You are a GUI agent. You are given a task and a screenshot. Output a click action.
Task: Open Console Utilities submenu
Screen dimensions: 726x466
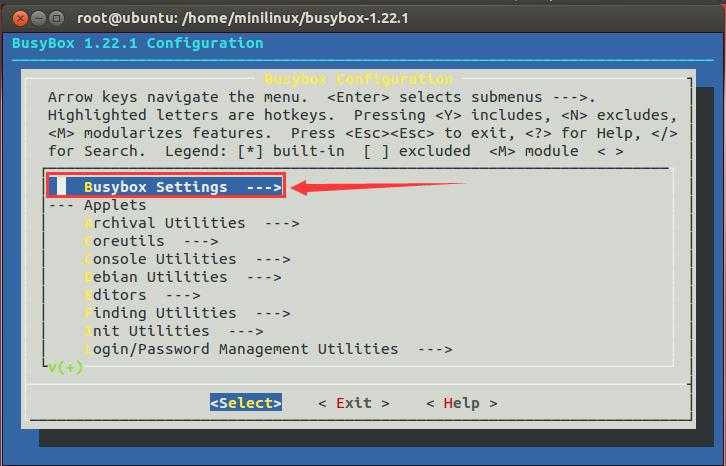187,259
